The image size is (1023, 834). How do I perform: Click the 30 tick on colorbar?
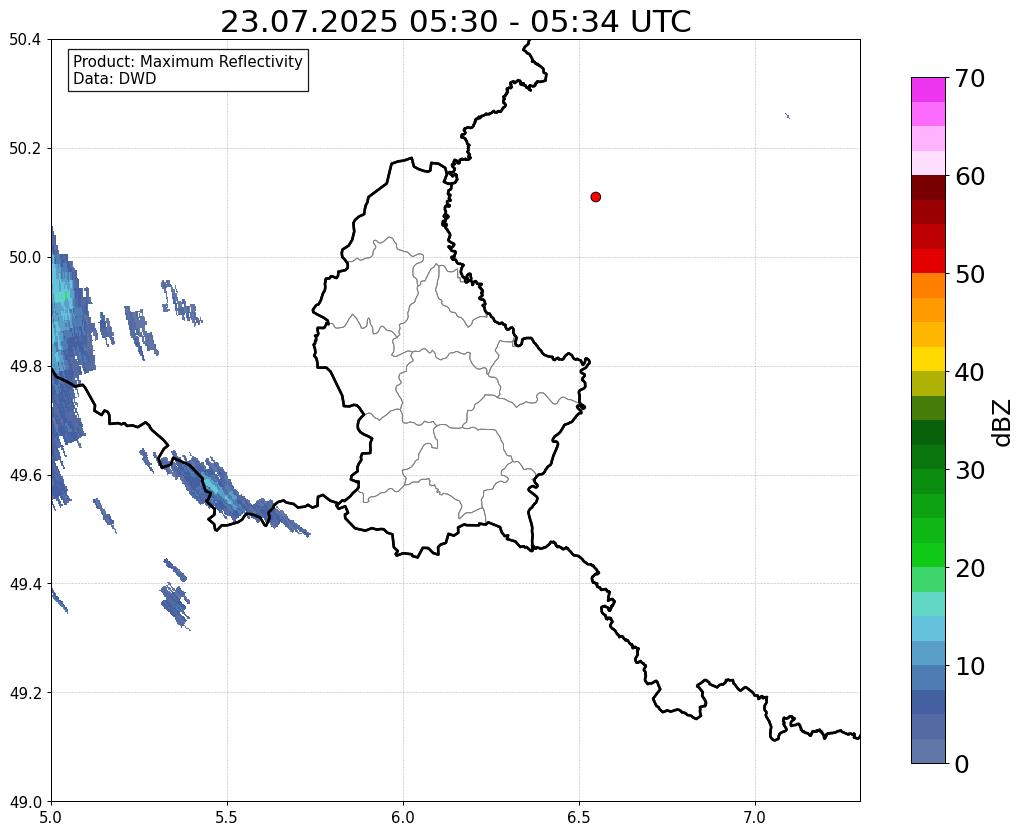click(970, 470)
